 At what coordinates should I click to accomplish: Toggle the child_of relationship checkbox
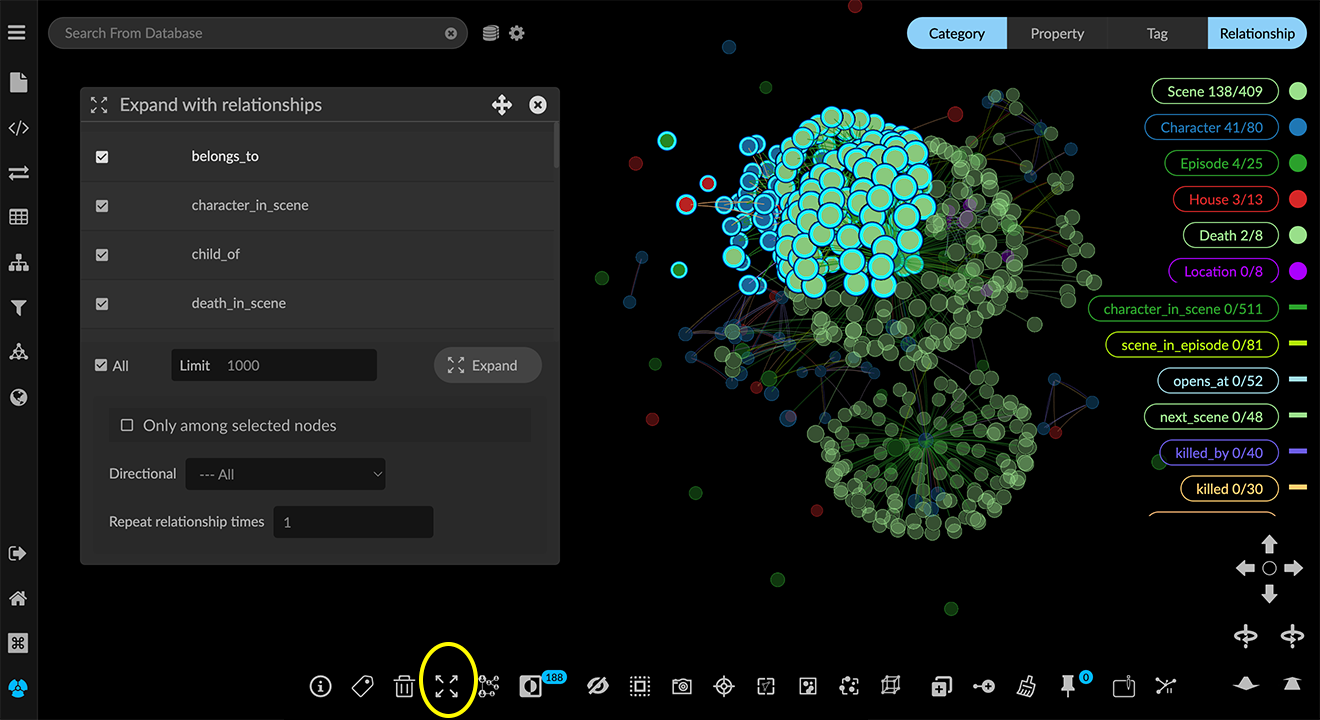(102, 255)
